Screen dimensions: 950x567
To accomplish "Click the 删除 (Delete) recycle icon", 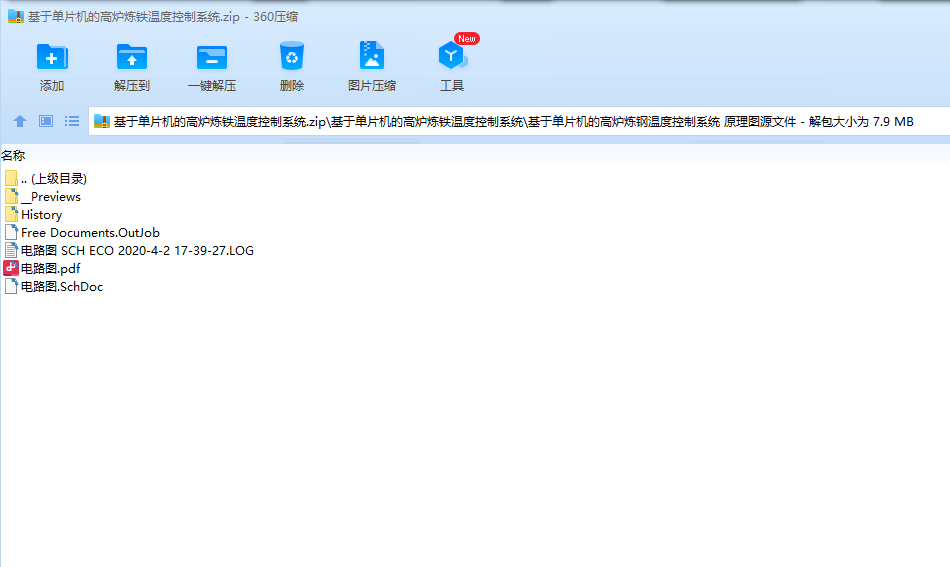I will click(x=291, y=57).
